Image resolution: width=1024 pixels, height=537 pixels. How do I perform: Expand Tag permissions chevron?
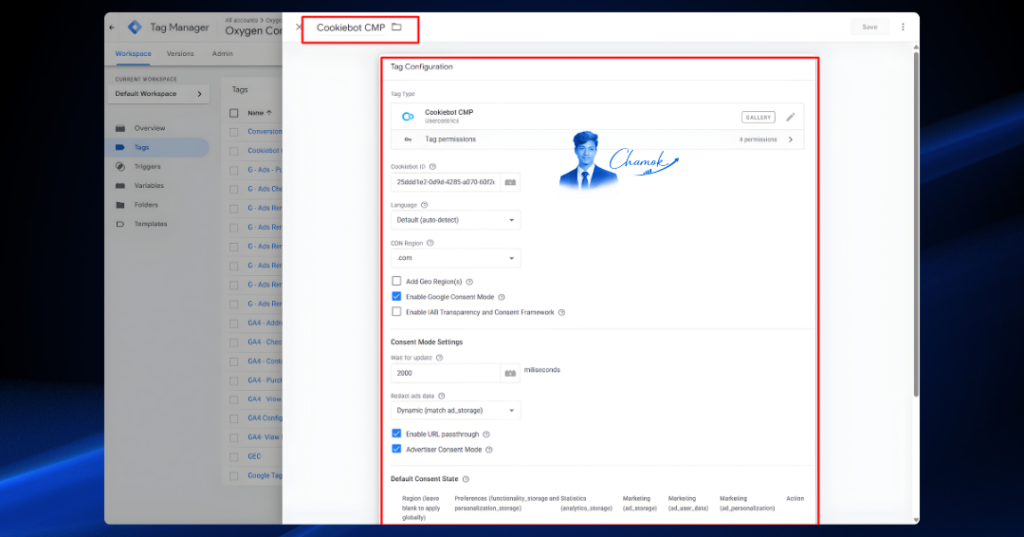coord(790,140)
